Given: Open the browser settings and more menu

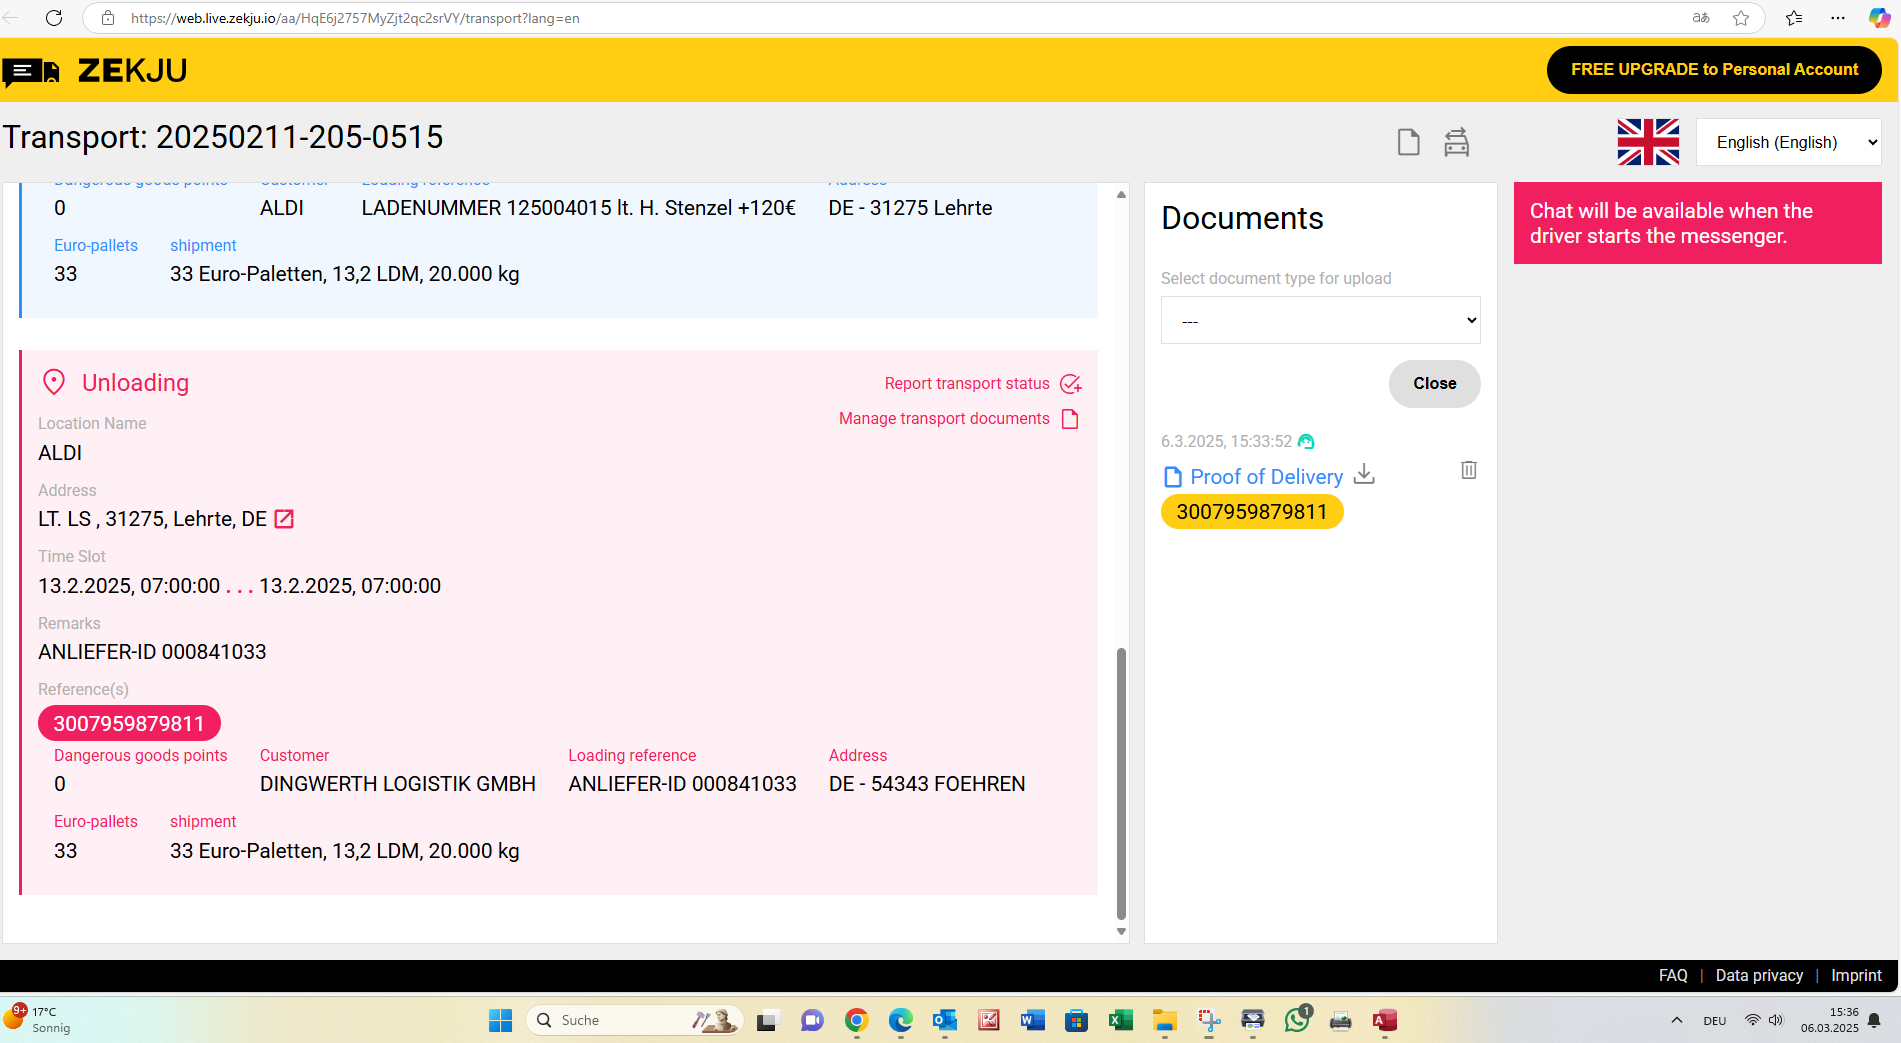Looking at the screenshot, I should [x=1838, y=18].
